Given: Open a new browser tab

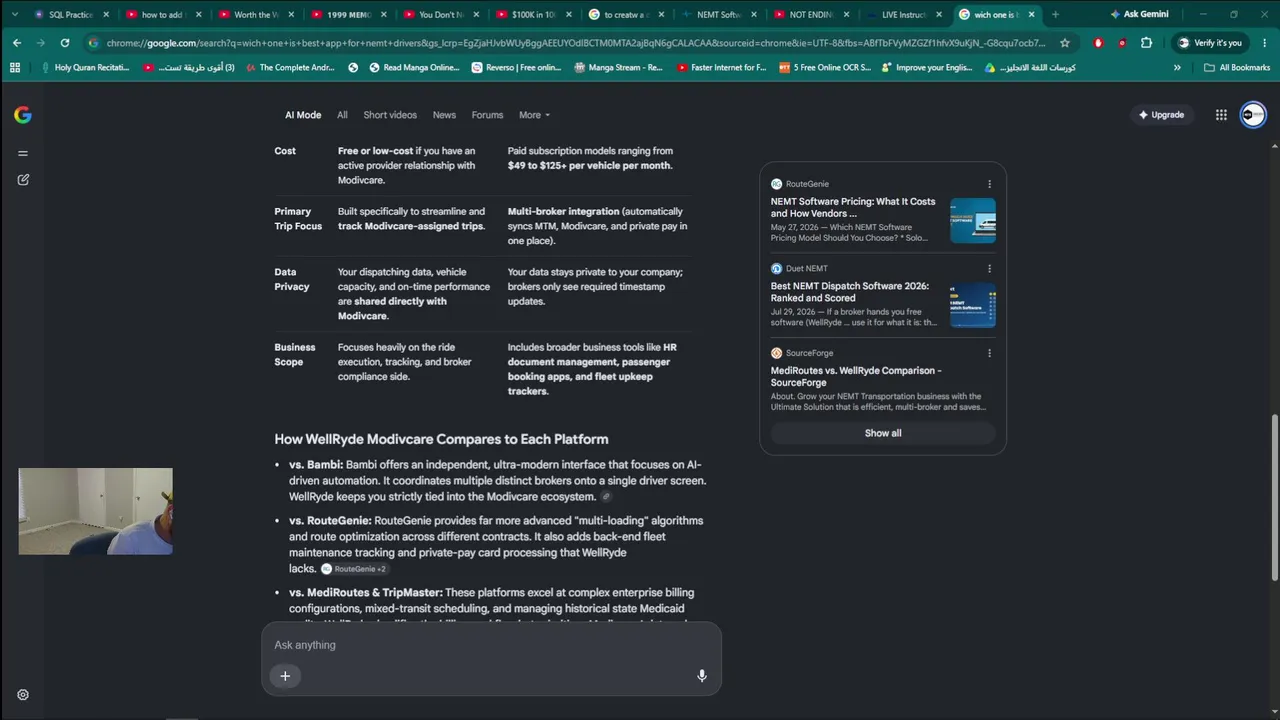Looking at the screenshot, I should (1055, 15).
